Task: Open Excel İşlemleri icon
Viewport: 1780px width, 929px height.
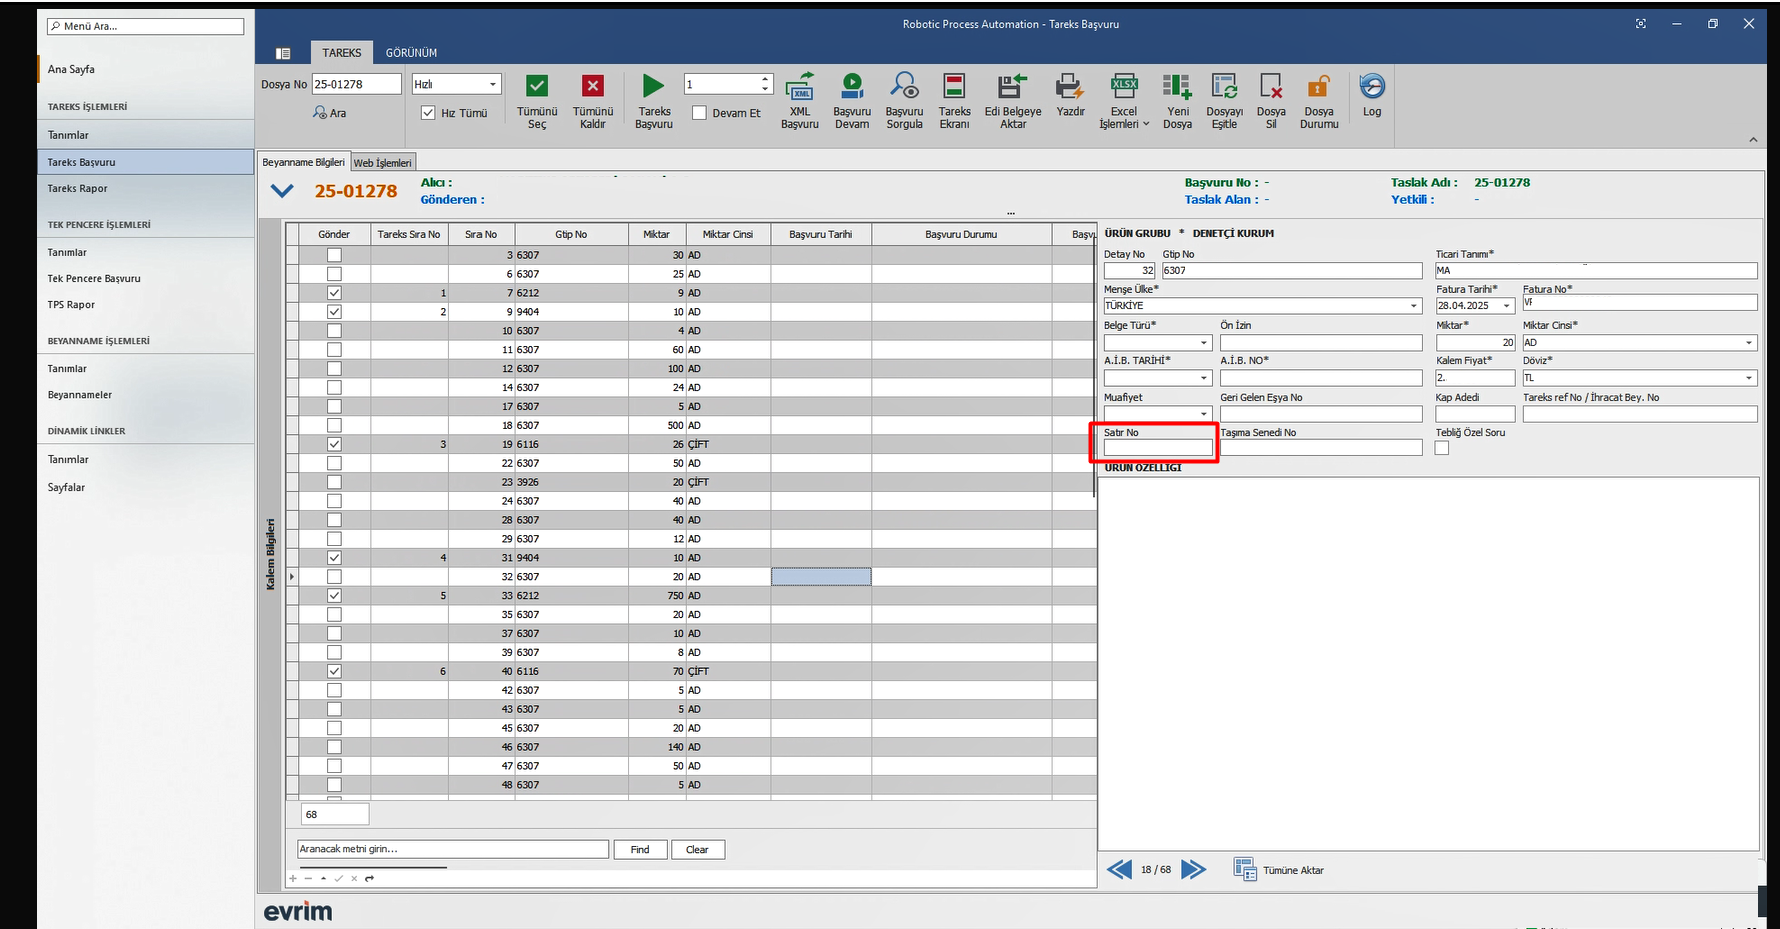Action: (x=1124, y=86)
